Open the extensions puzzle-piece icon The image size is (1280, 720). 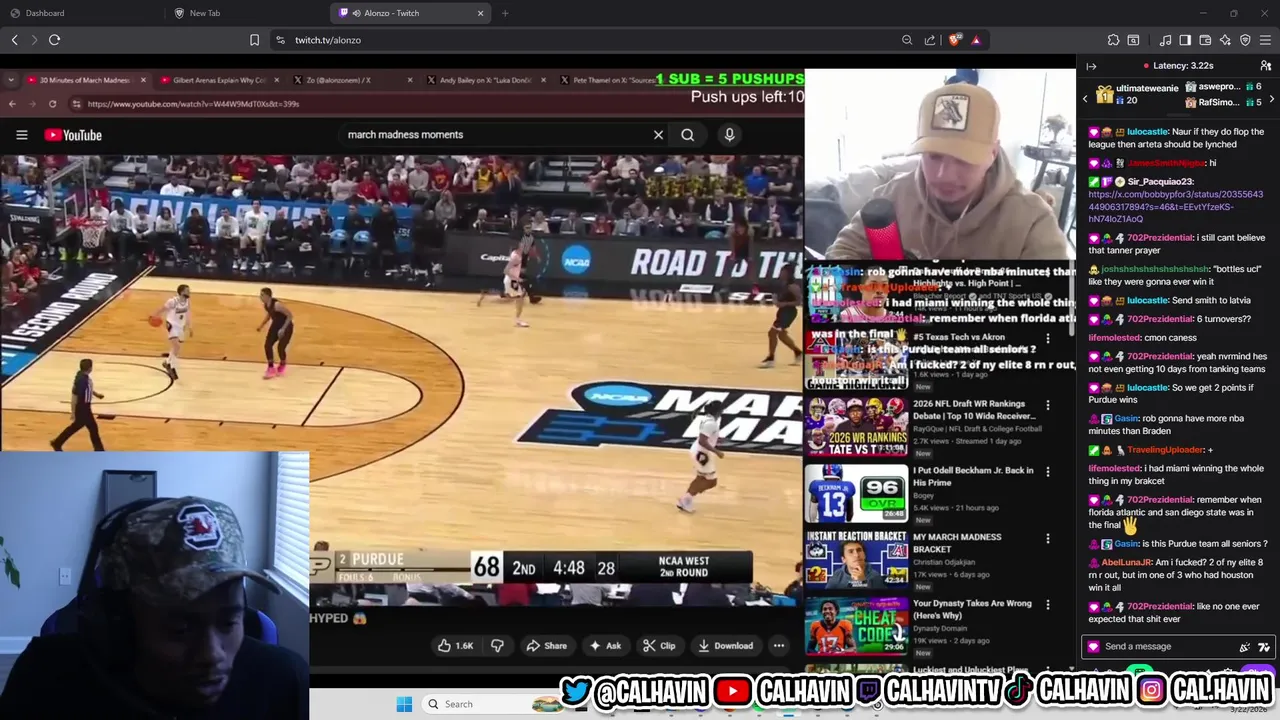click(1113, 40)
